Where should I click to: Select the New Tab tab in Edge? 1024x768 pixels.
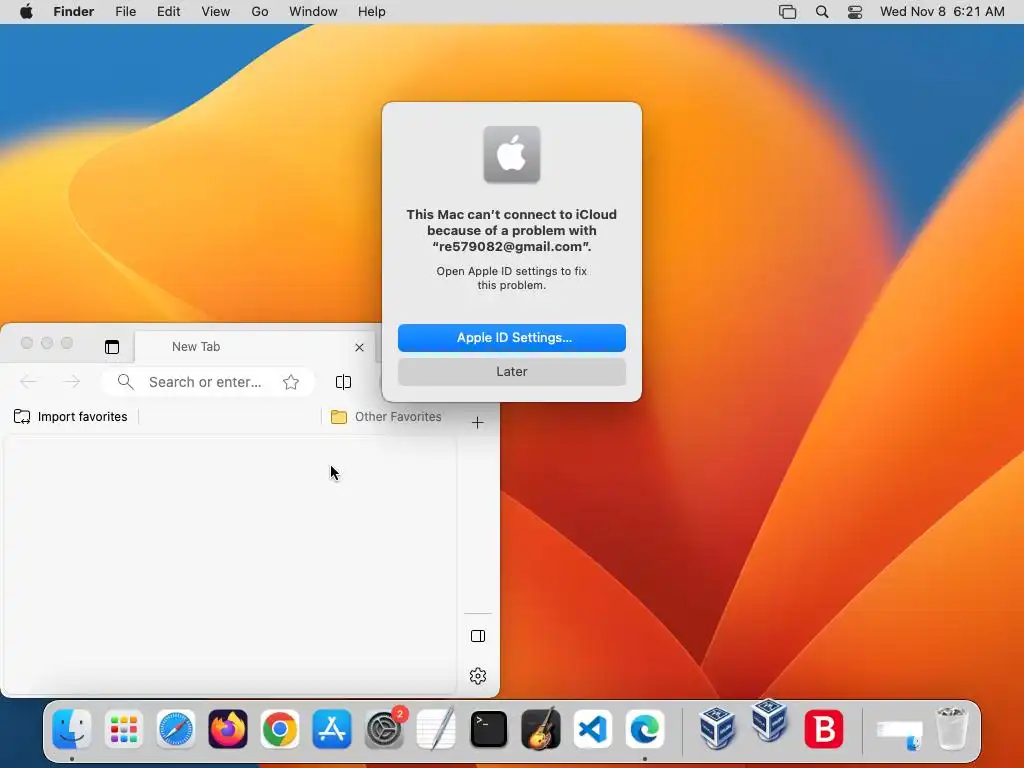click(x=255, y=347)
